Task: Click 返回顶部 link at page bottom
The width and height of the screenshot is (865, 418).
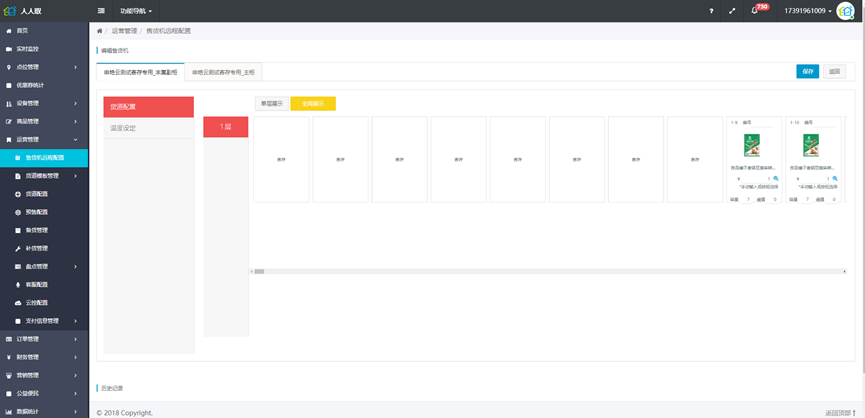Action: pos(840,412)
